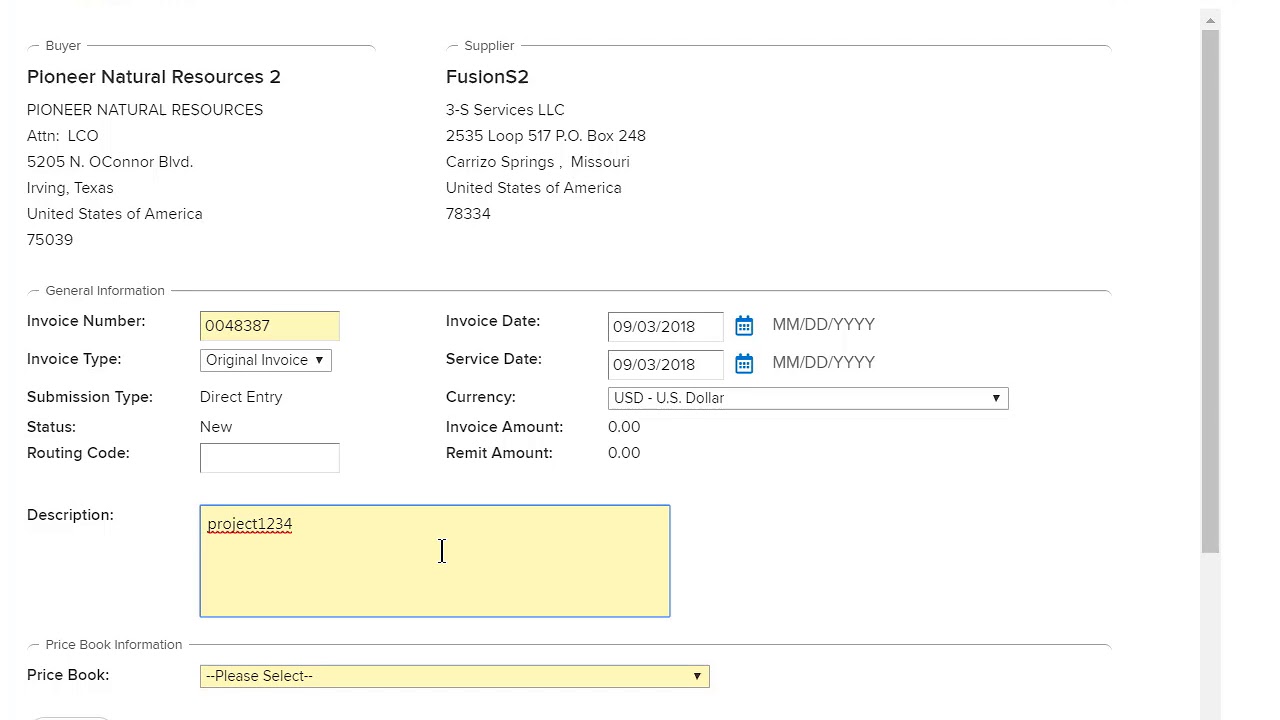Click the General Information section heading
Viewport: 1280px width, 720px height.
[x=105, y=290]
